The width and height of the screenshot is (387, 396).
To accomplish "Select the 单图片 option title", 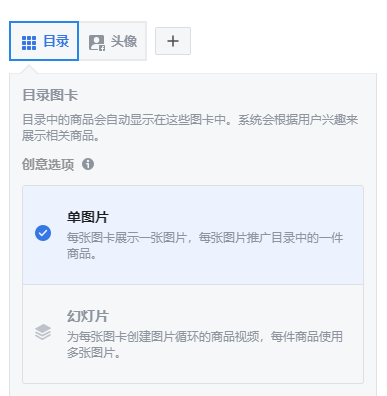I will 88,217.
